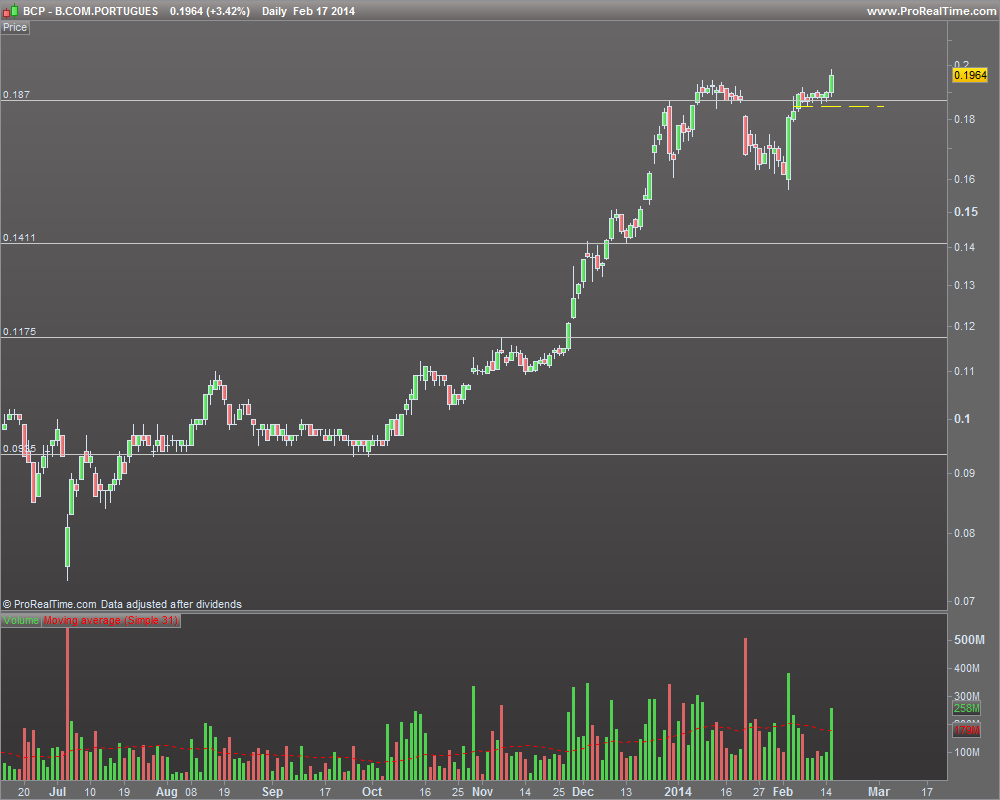Select the 0.1411 horizontal line label

[x=19, y=237]
